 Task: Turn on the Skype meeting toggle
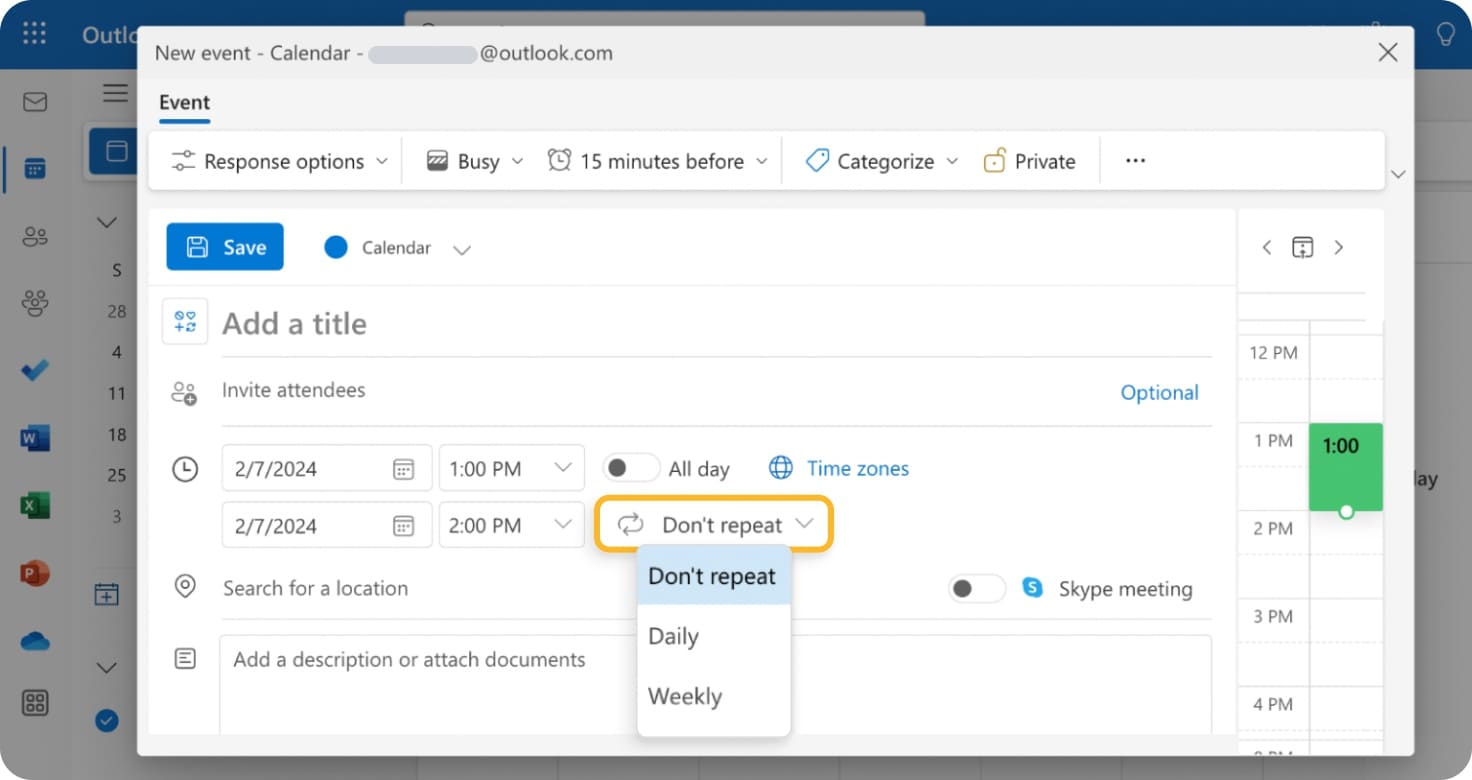(977, 589)
